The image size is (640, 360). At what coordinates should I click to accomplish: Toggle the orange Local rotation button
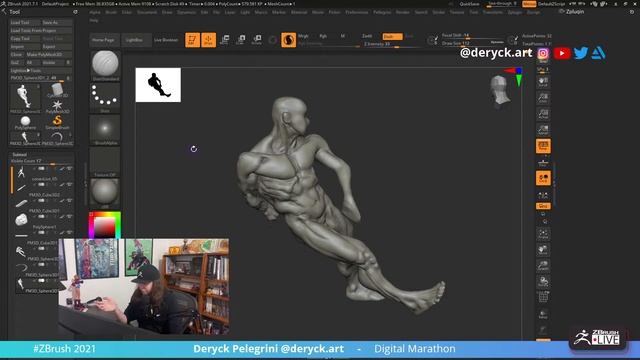point(543,178)
